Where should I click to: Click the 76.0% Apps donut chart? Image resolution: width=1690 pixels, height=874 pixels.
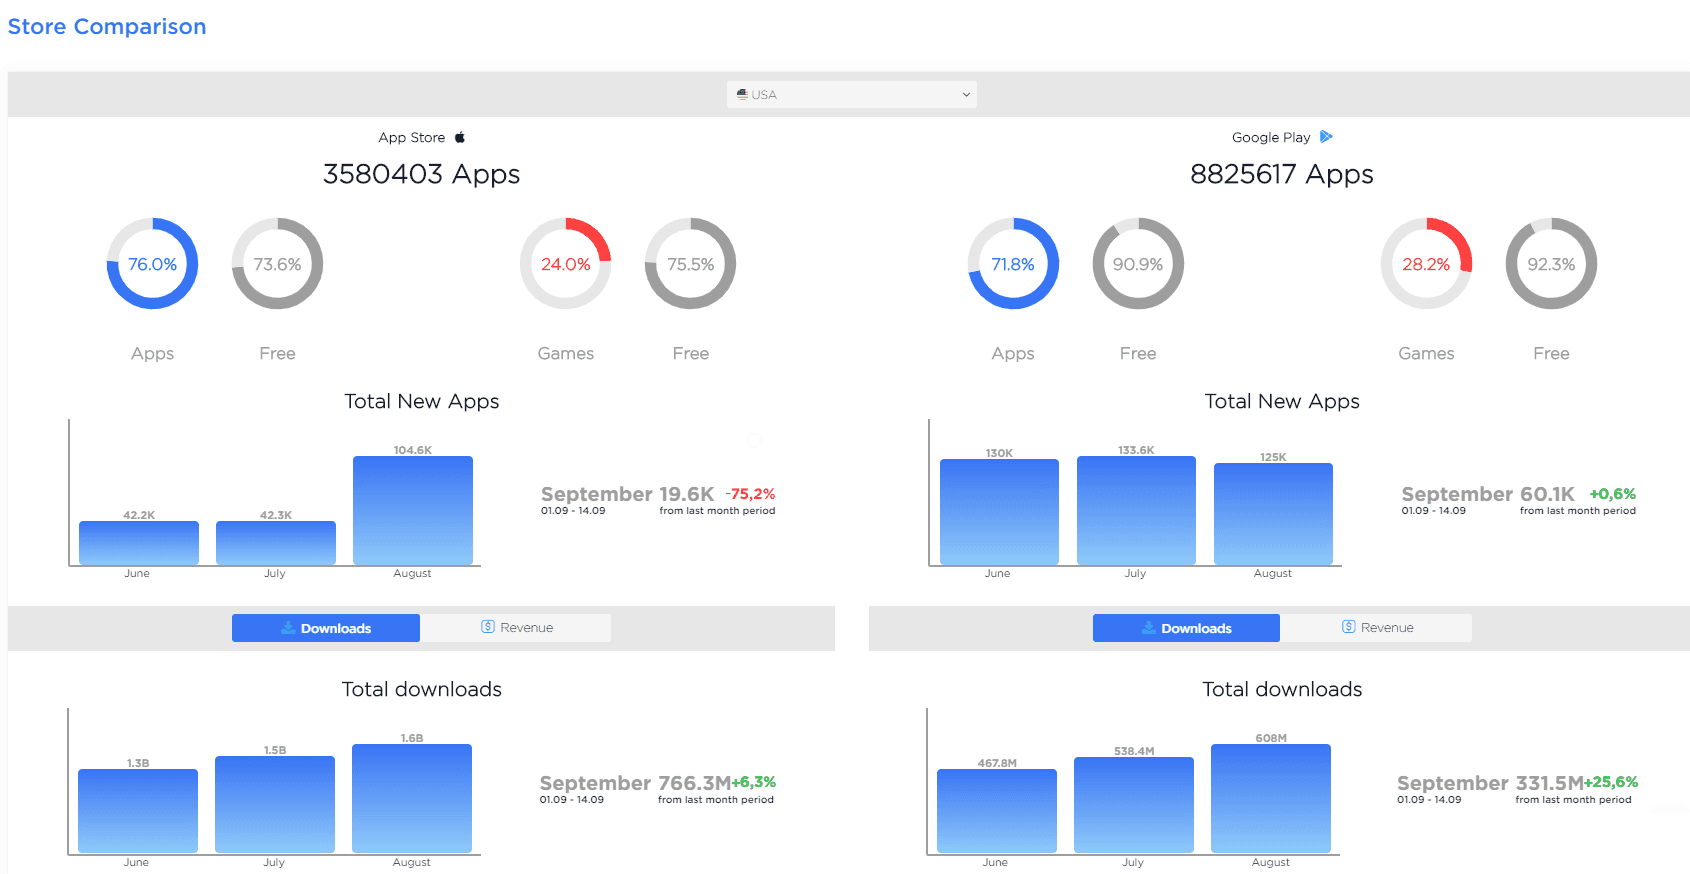(x=152, y=264)
